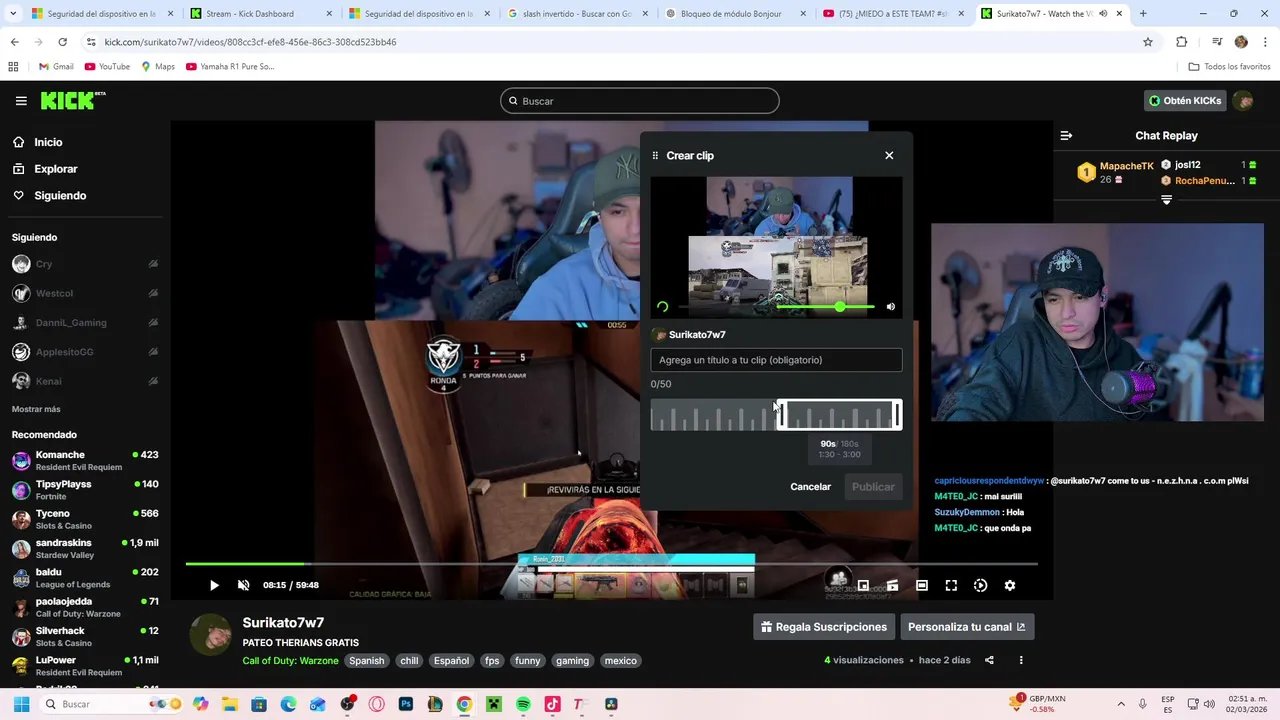Collapse the Chat Replay panel
The width and height of the screenshot is (1280, 720).
click(x=1066, y=135)
